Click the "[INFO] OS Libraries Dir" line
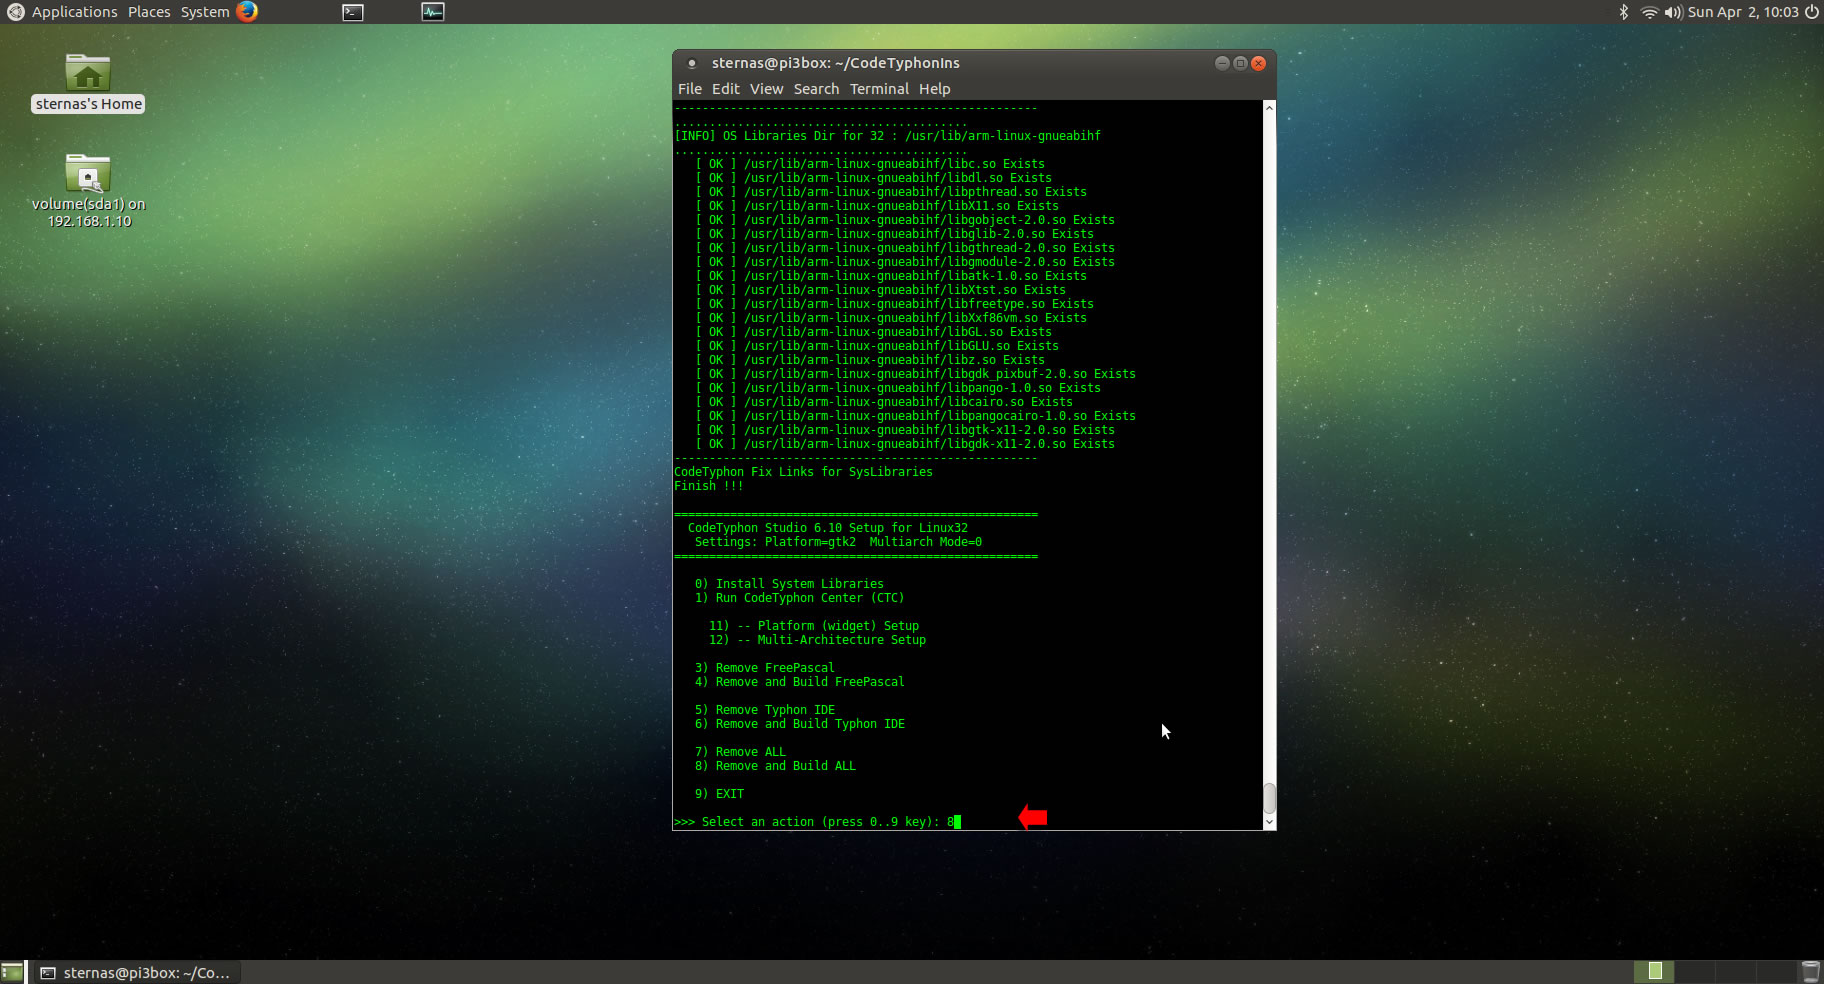The width and height of the screenshot is (1824, 984). (x=887, y=136)
